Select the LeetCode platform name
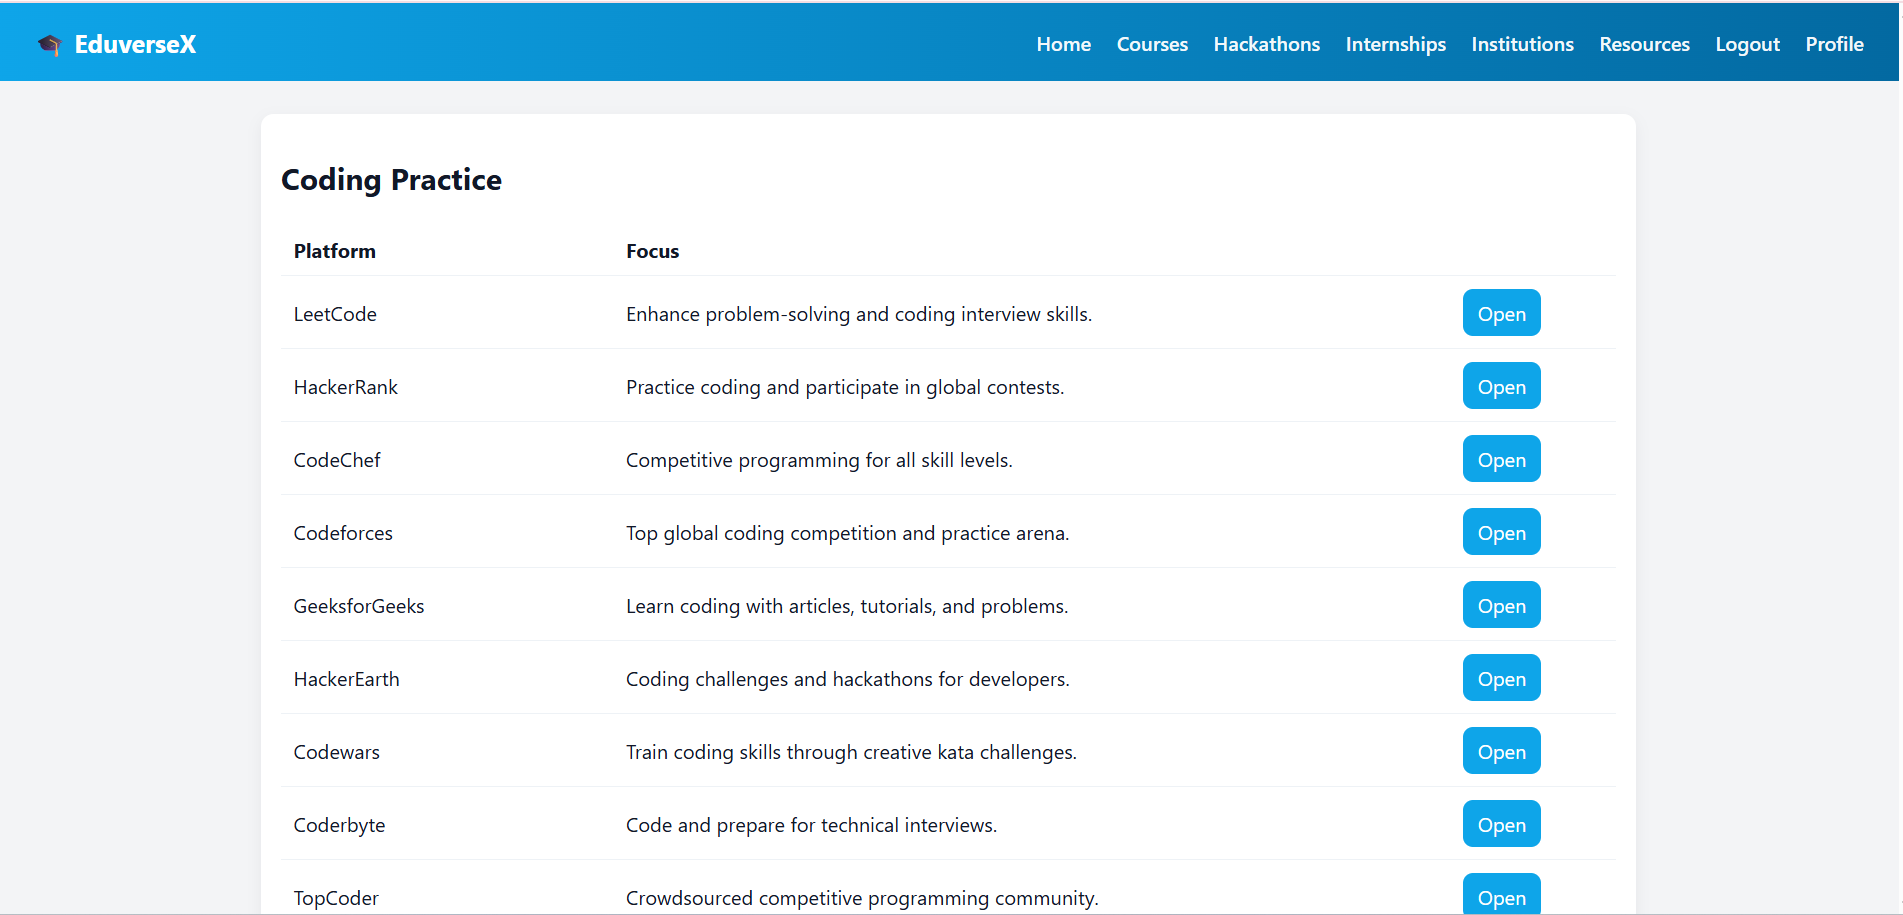Viewport: 1903px width, 915px height. pos(335,314)
